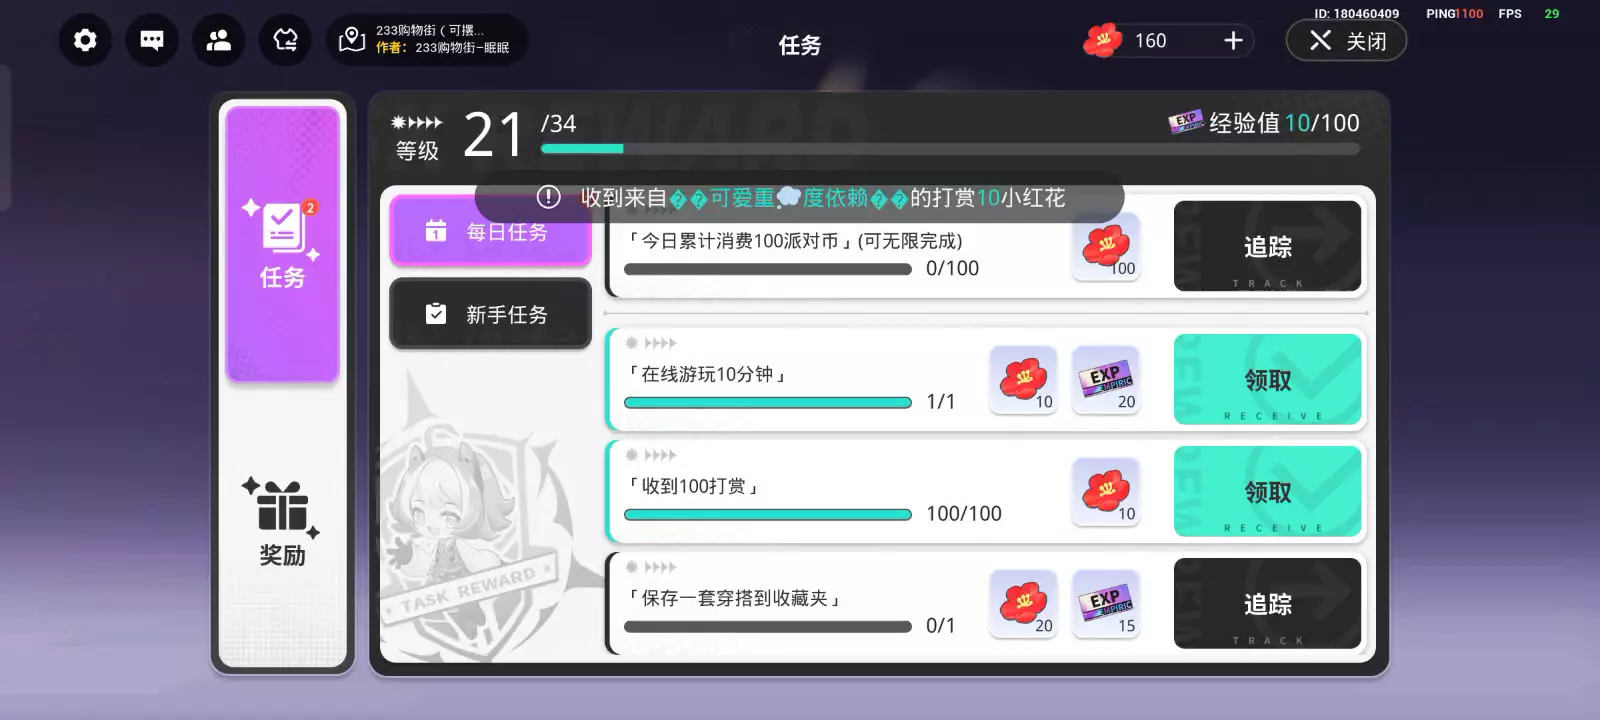Add more red flowers with plus icon
1600x720 pixels.
coord(1233,40)
